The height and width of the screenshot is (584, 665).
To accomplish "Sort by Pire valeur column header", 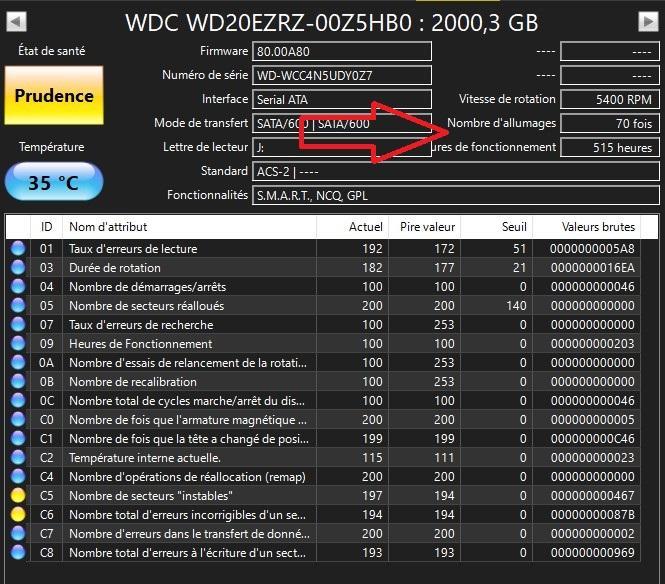I will point(425,227).
